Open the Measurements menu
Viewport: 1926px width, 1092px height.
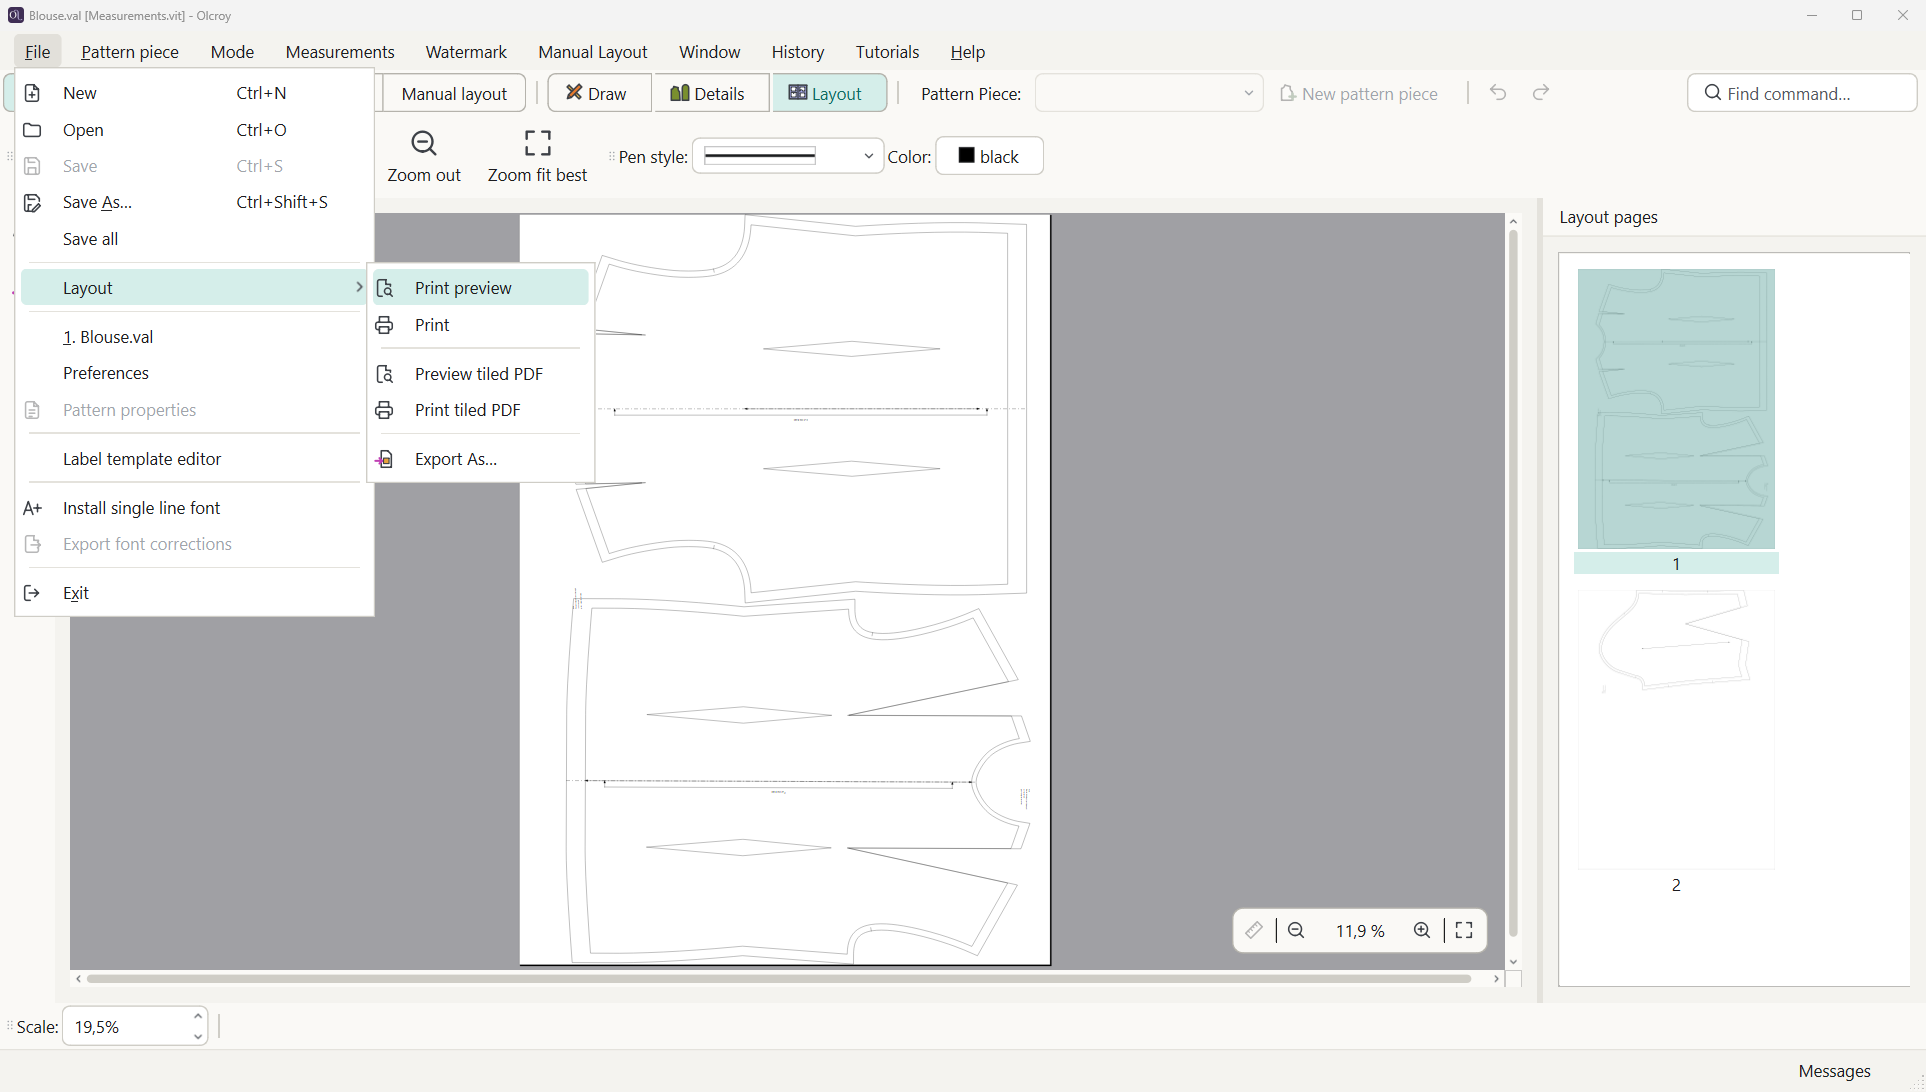340,52
